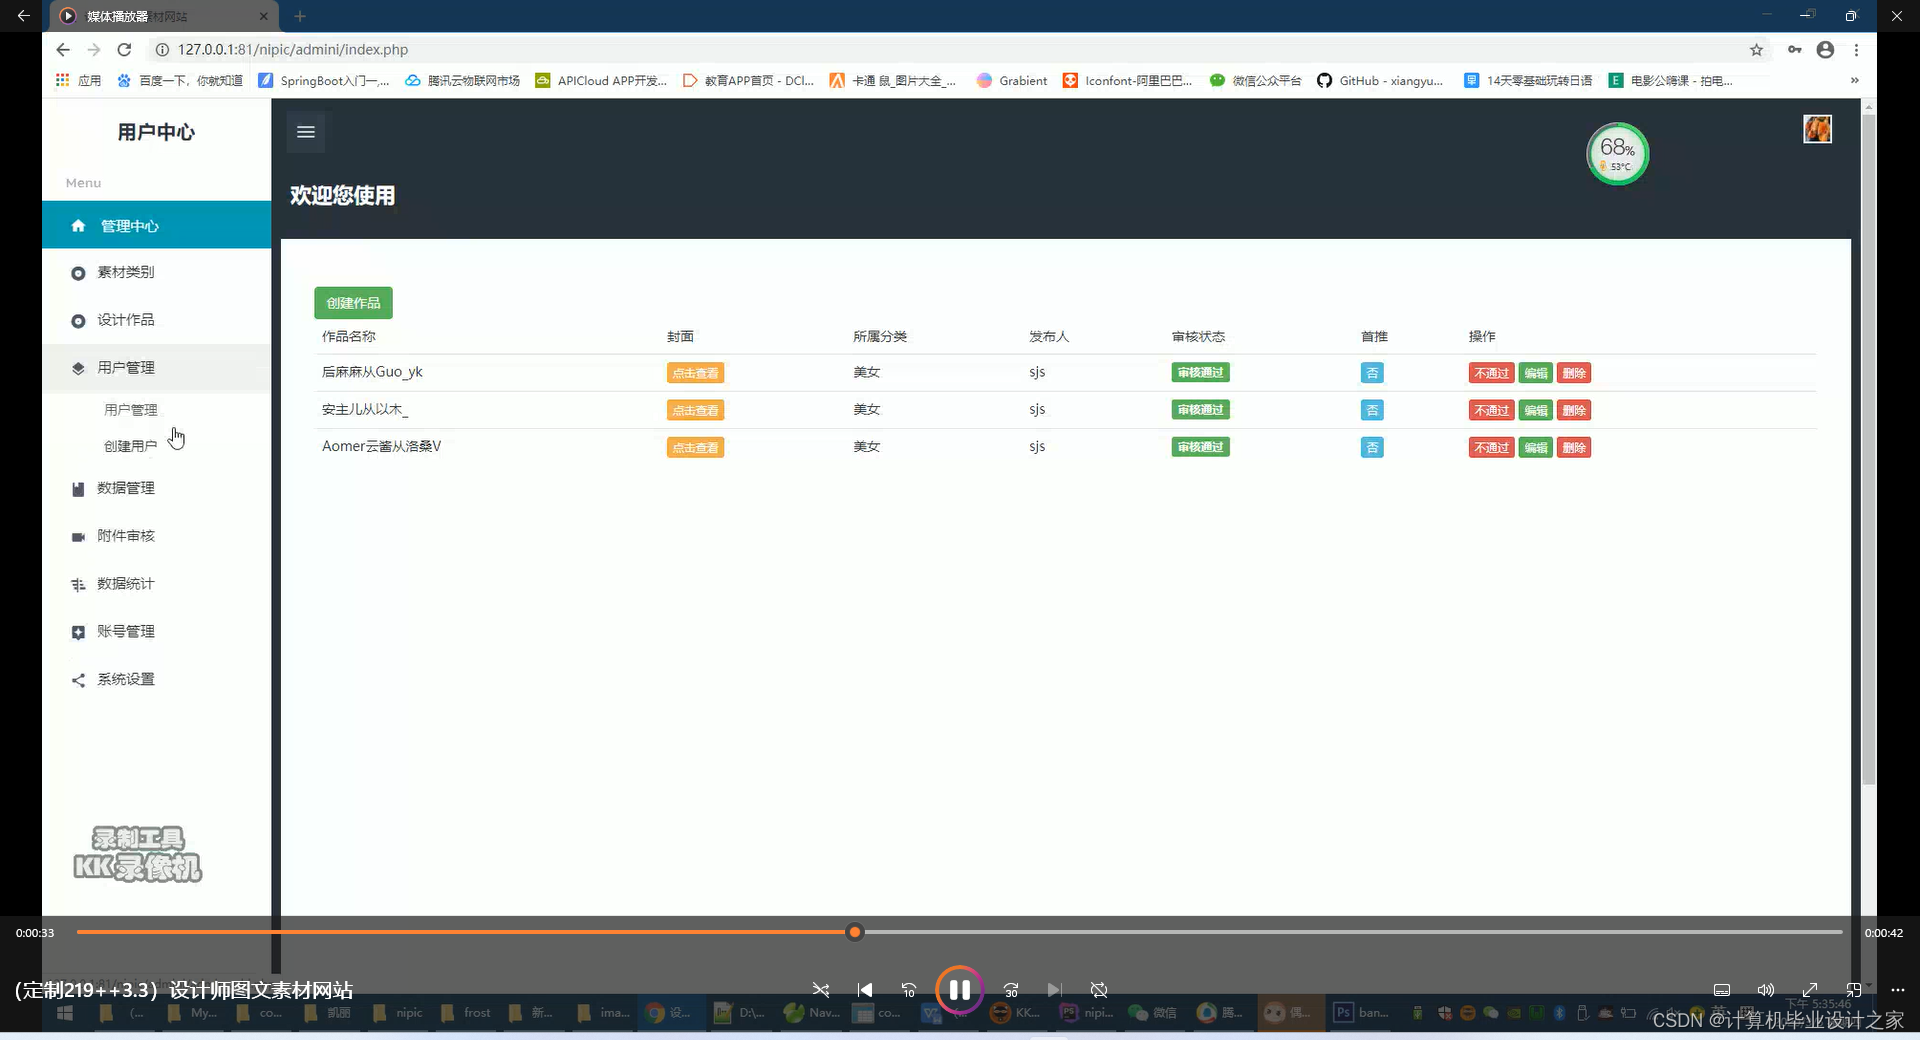Click the 创建作品 button
The height and width of the screenshot is (1040, 1920).
click(x=353, y=303)
